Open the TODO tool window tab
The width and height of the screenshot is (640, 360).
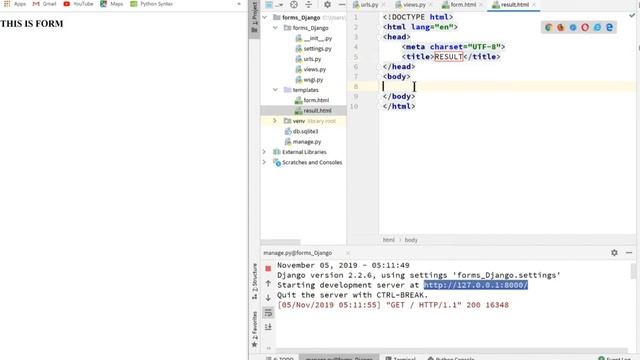click(x=280, y=358)
